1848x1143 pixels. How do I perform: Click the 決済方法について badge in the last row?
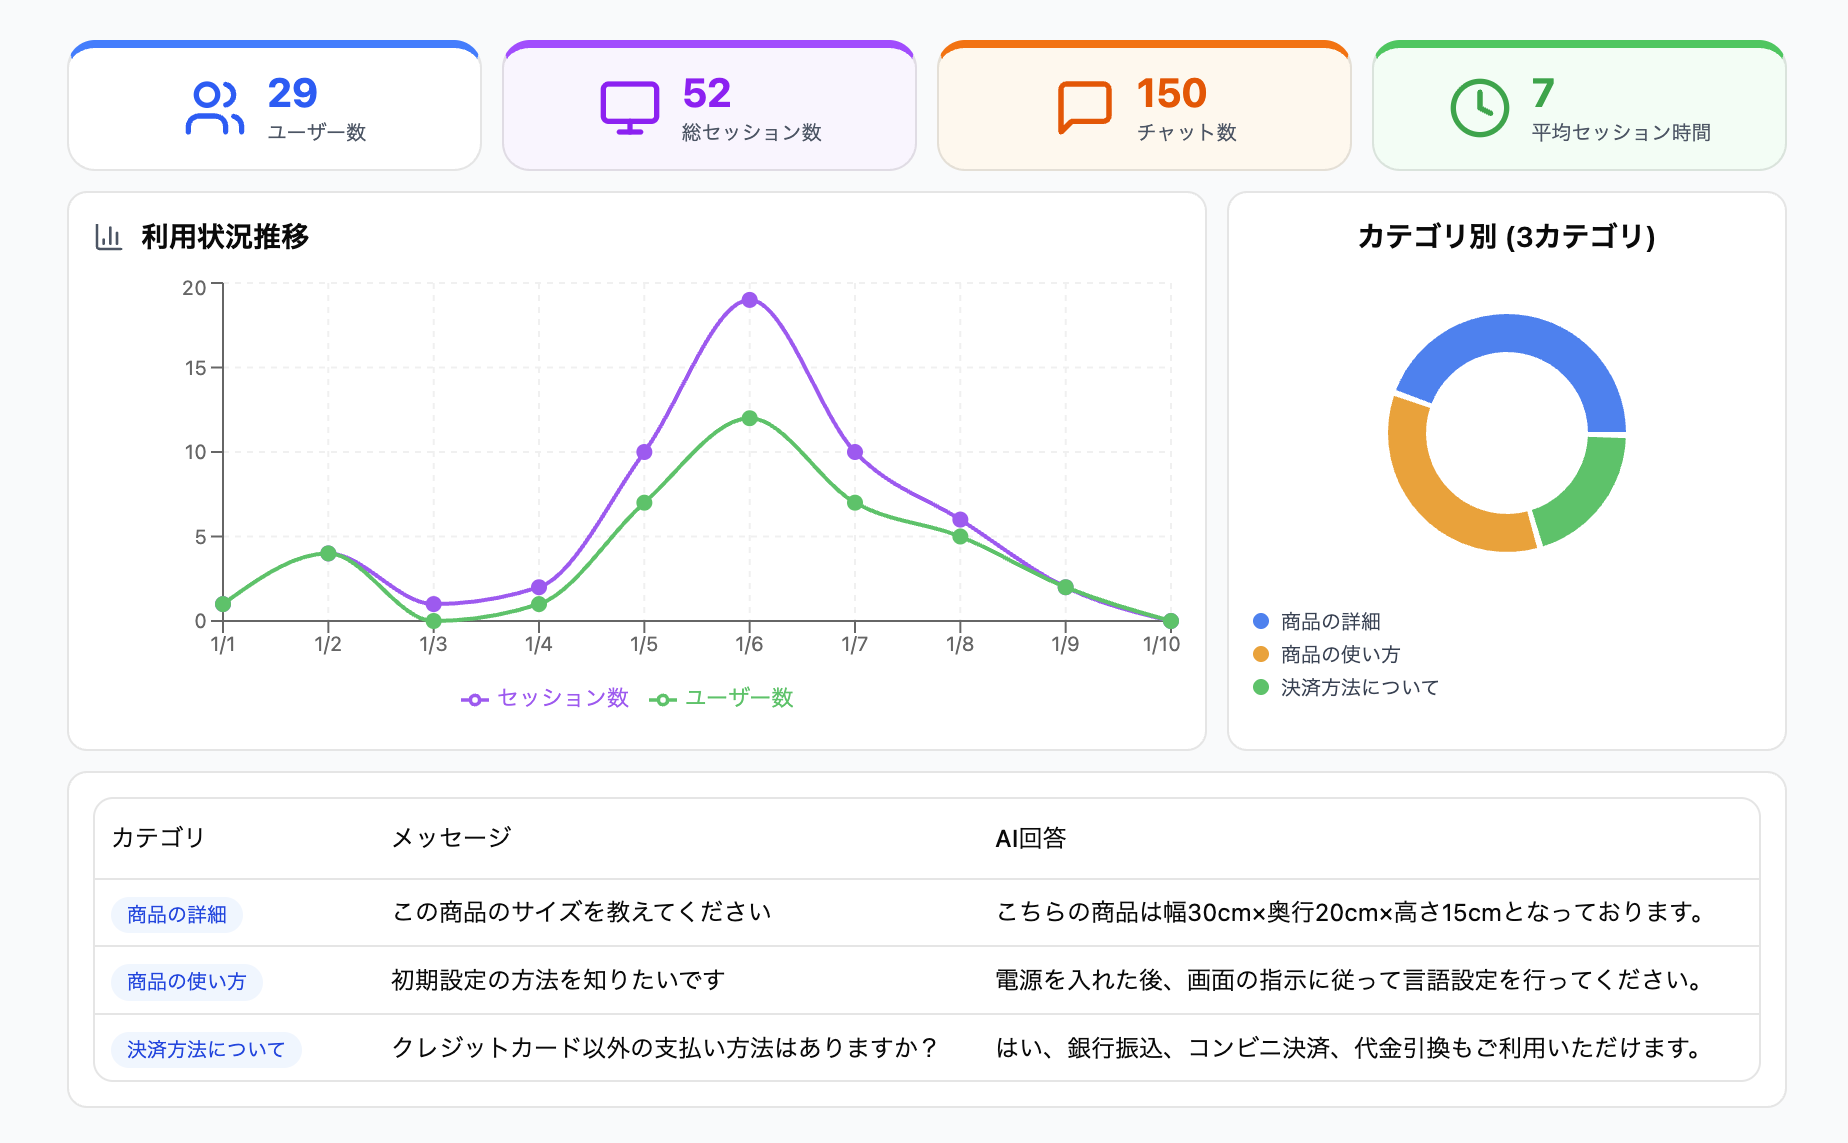(x=205, y=1049)
